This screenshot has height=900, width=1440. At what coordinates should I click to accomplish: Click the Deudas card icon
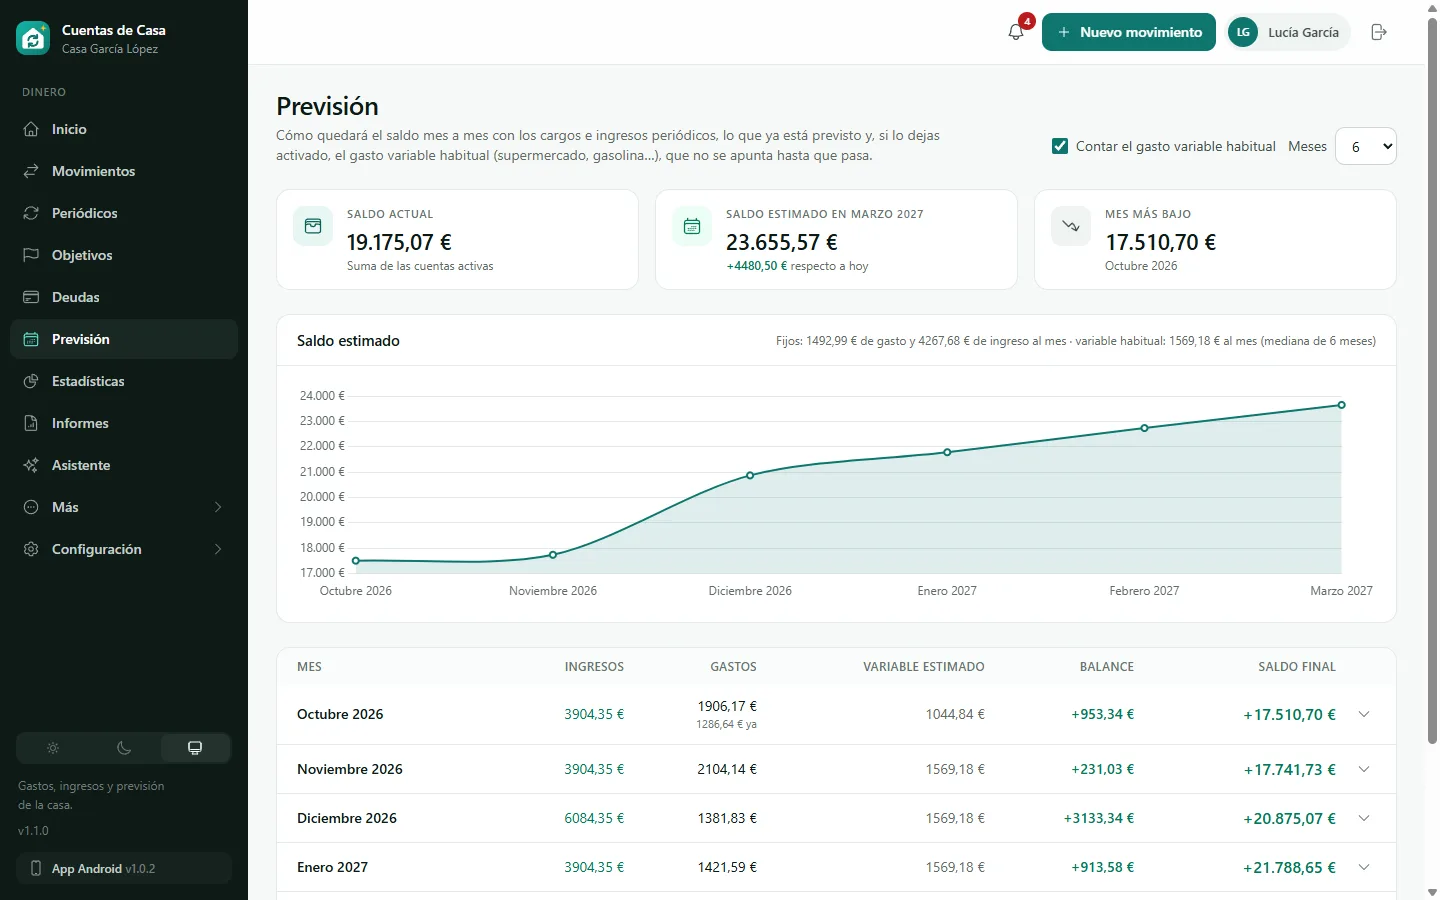31,297
